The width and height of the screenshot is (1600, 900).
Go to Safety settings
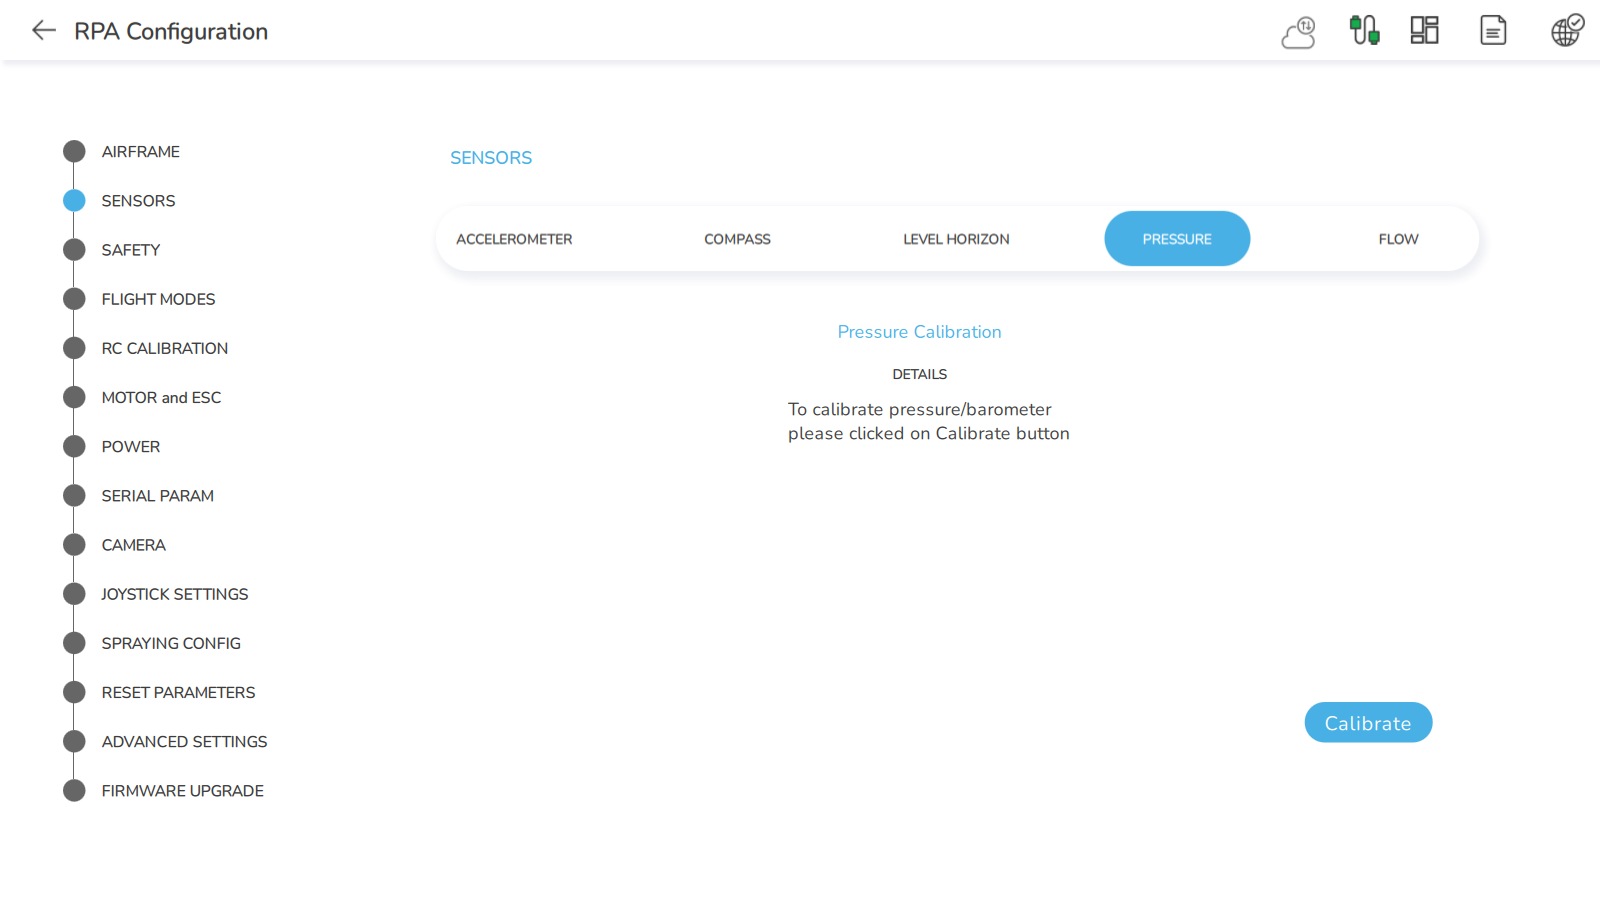(130, 250)
